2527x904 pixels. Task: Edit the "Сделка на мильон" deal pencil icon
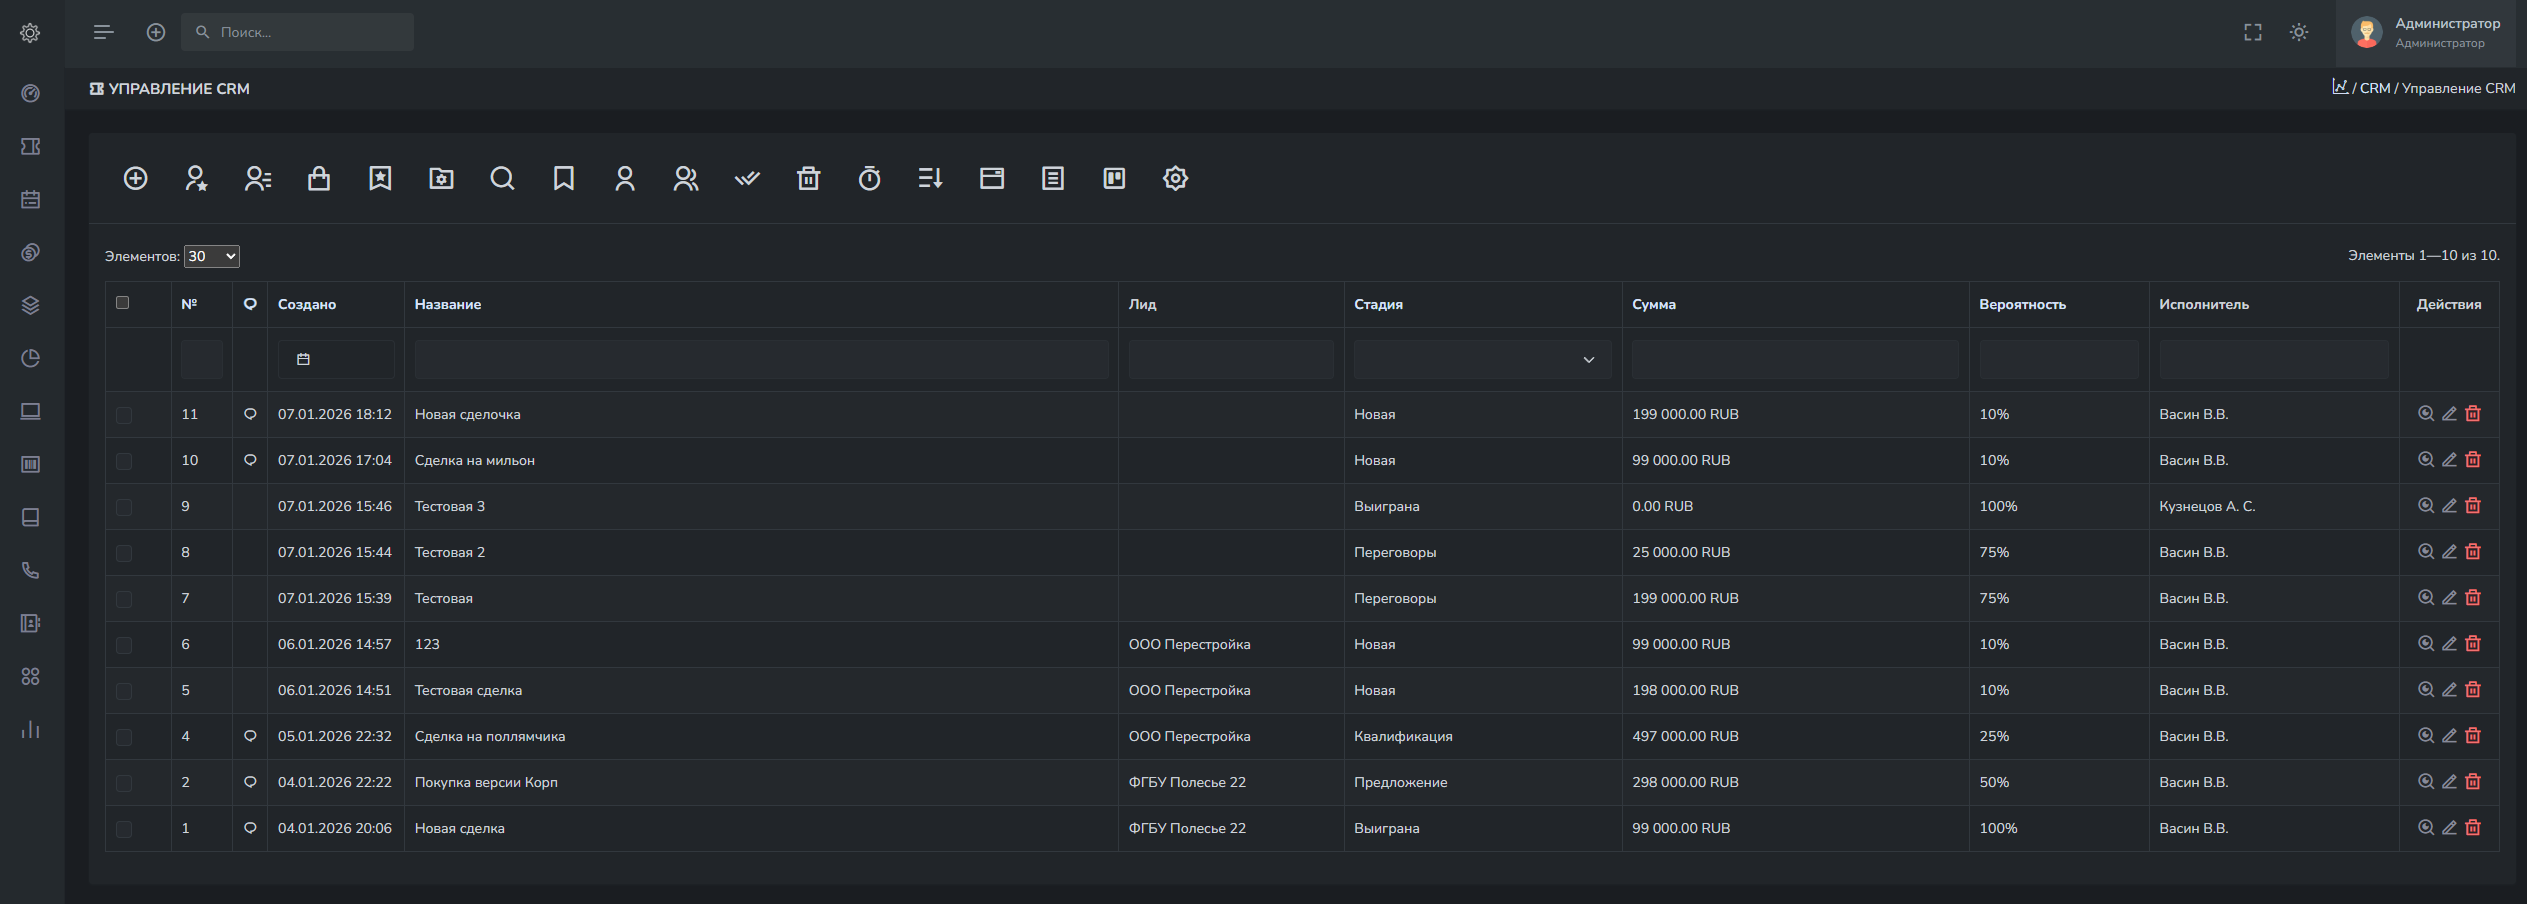pos(2449,460)
